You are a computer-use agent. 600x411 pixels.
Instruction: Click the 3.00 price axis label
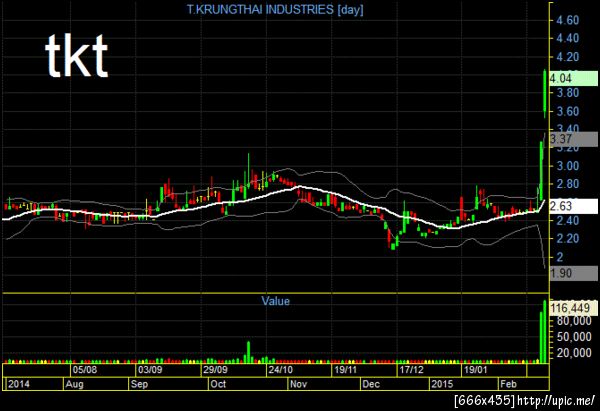[568, 166]
